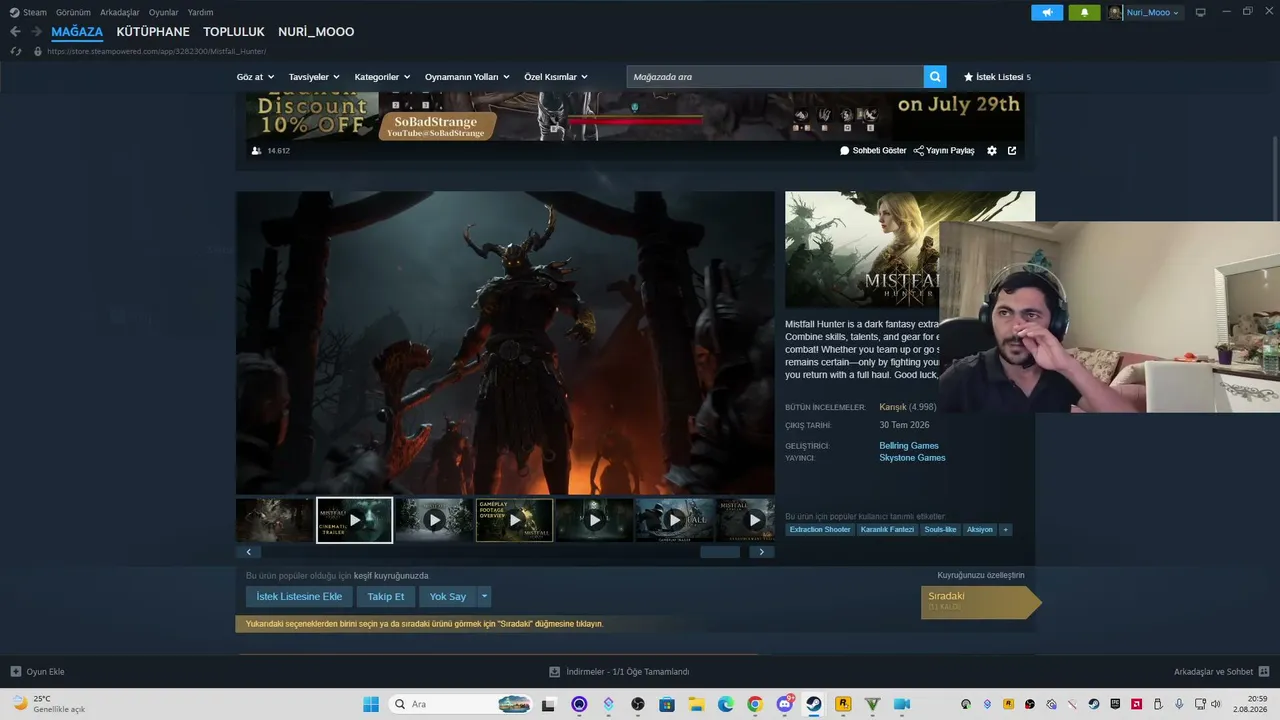Open the Oyunlar menu
Image resolution: width=1280 pixels, height=720 pixels.
click(x=164, y=12)
